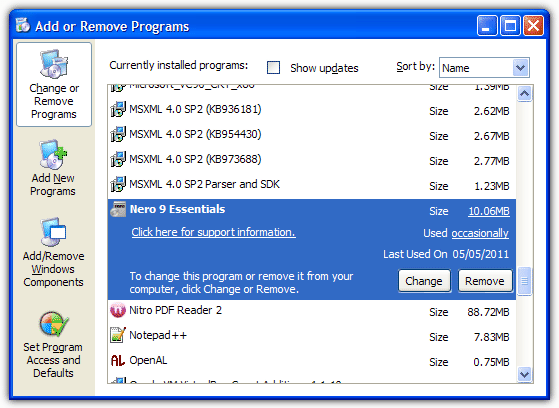
Task: Select the MSXML 4.0 SP2 (KB954430) entry
Action: (x=312, y=134)
